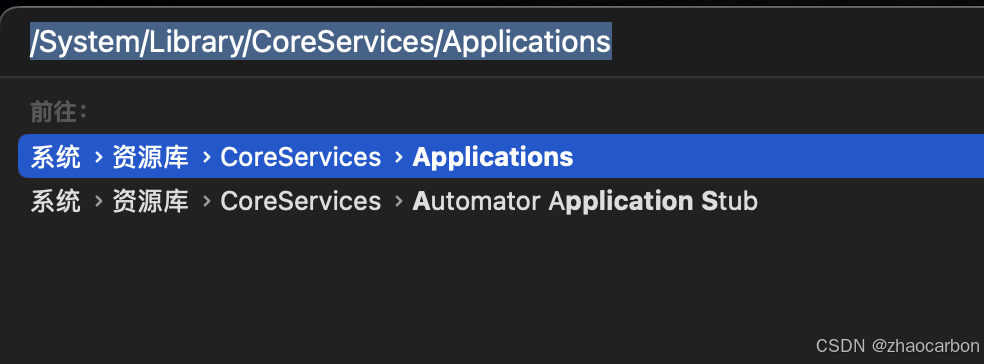Click bold Applications text in highlighted row
Image resolution: width=984 pixels, height=364 pixels.
coord(493,158)
